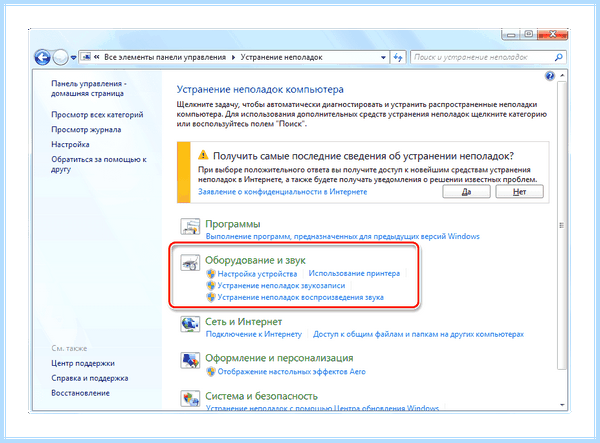Open 'Подключение к Интернету'
Screen dimensions: 600x443
tap(254, 334)
